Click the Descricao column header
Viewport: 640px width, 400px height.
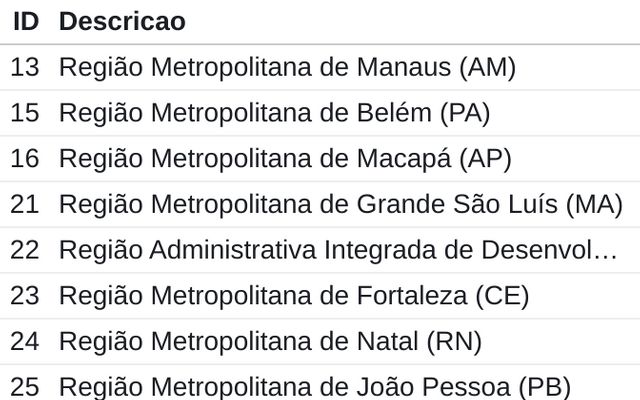[122, 21]
